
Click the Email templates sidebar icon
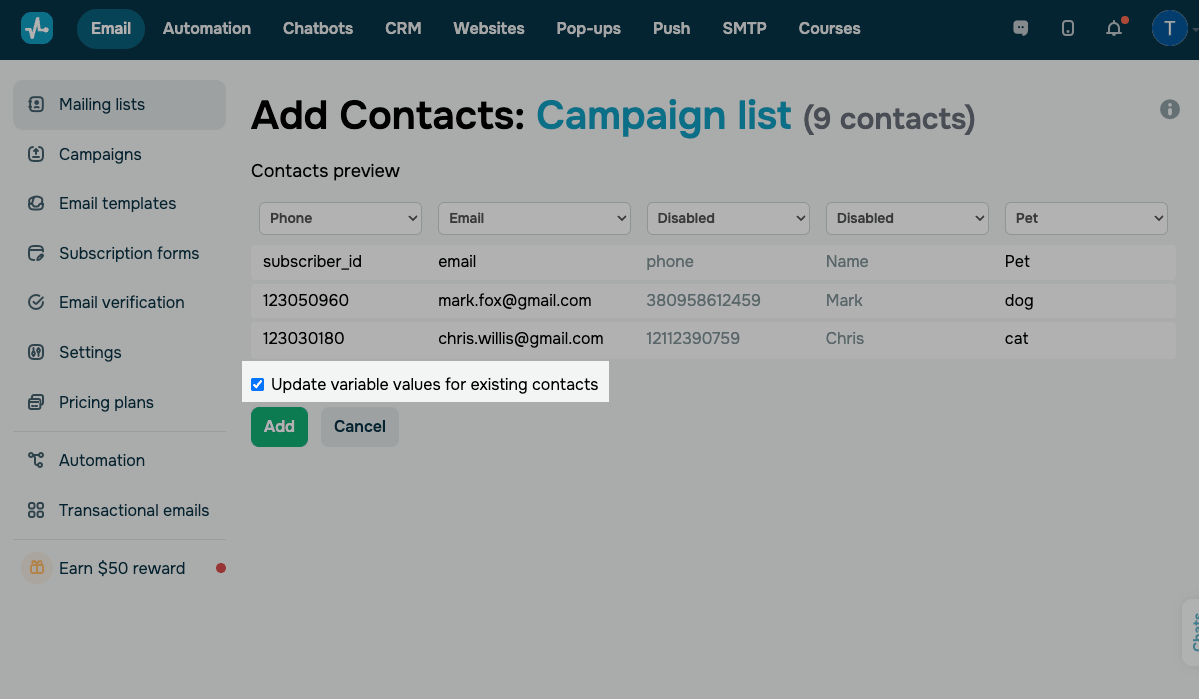(37, 203)
